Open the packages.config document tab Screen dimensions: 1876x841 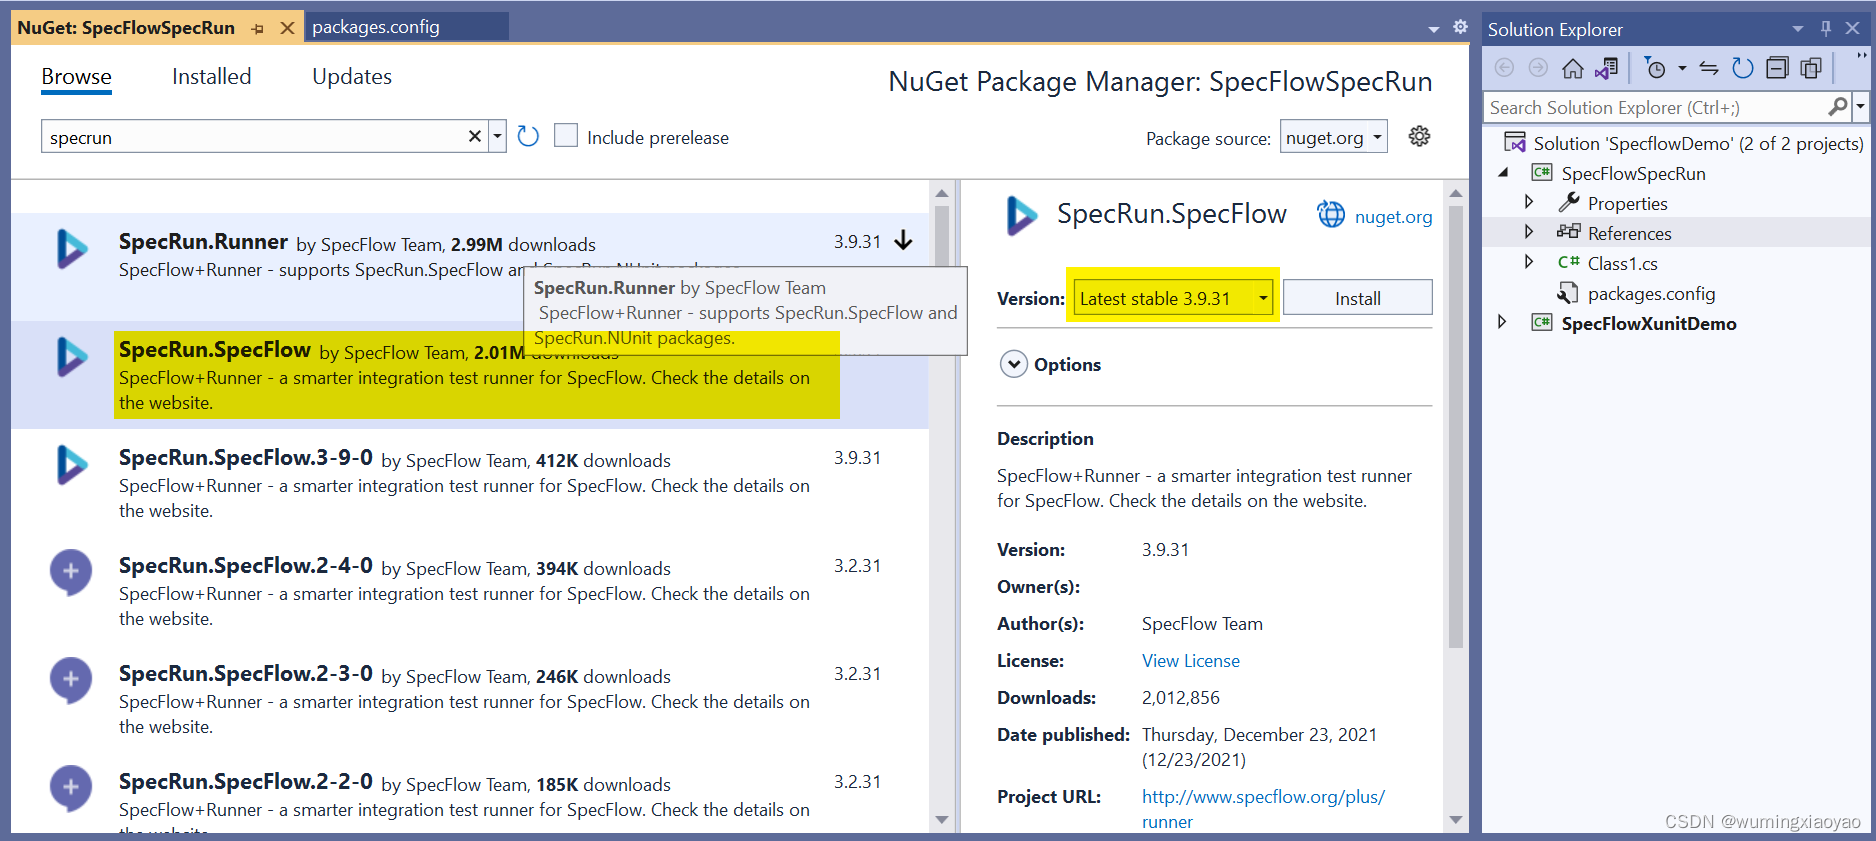[406, 27]
